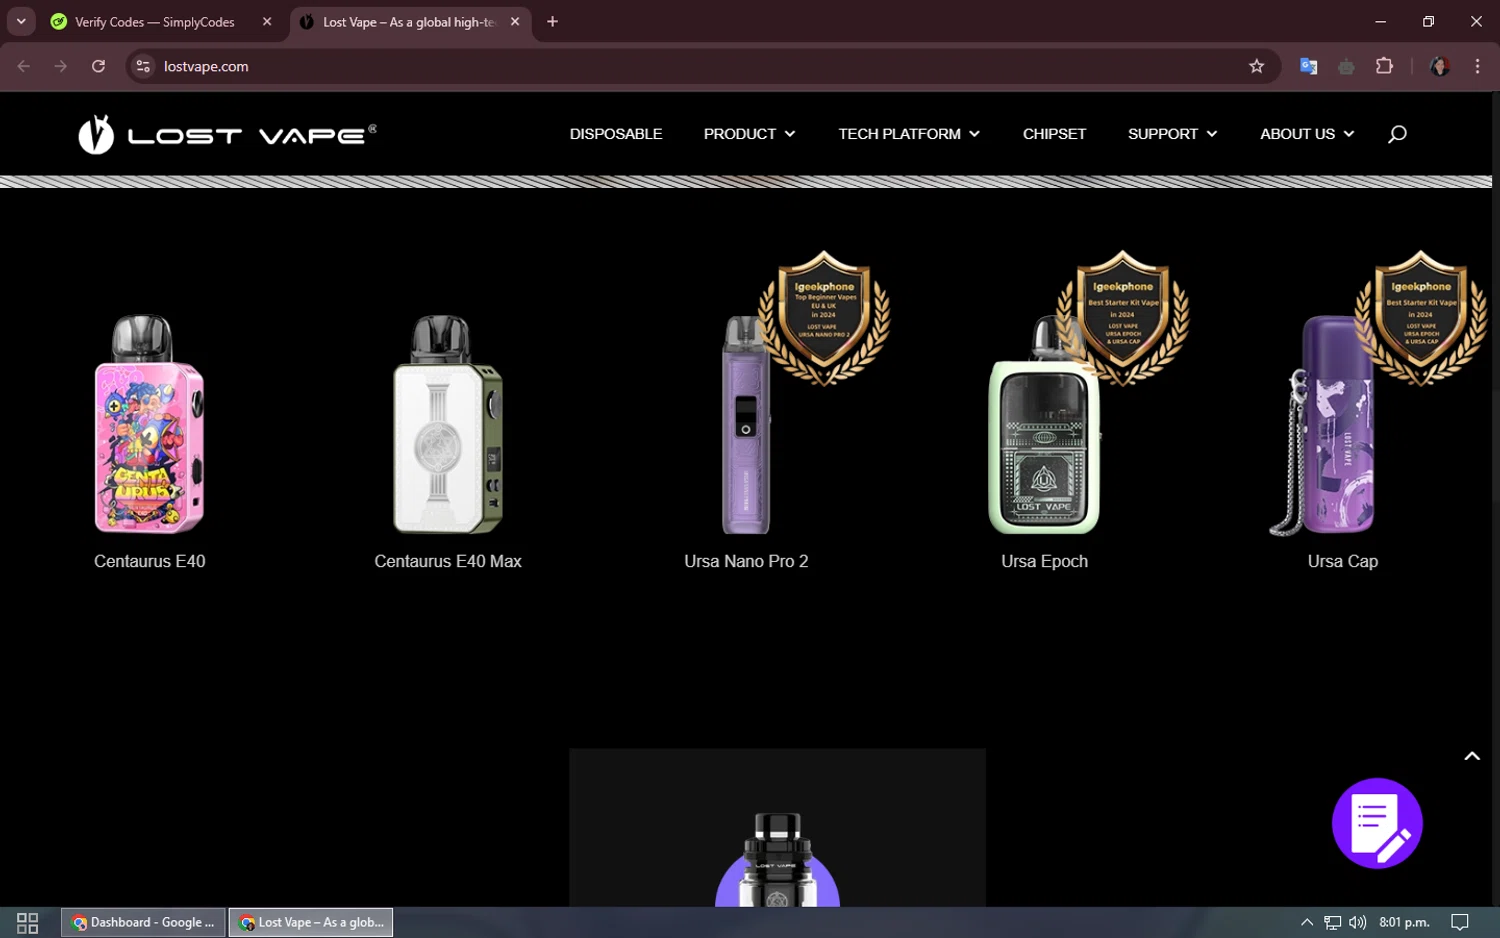The height and width of the screenshot is (938, 1500).
Task: Open the Chrome three-dot menu
Action: tap(1477, 66)
